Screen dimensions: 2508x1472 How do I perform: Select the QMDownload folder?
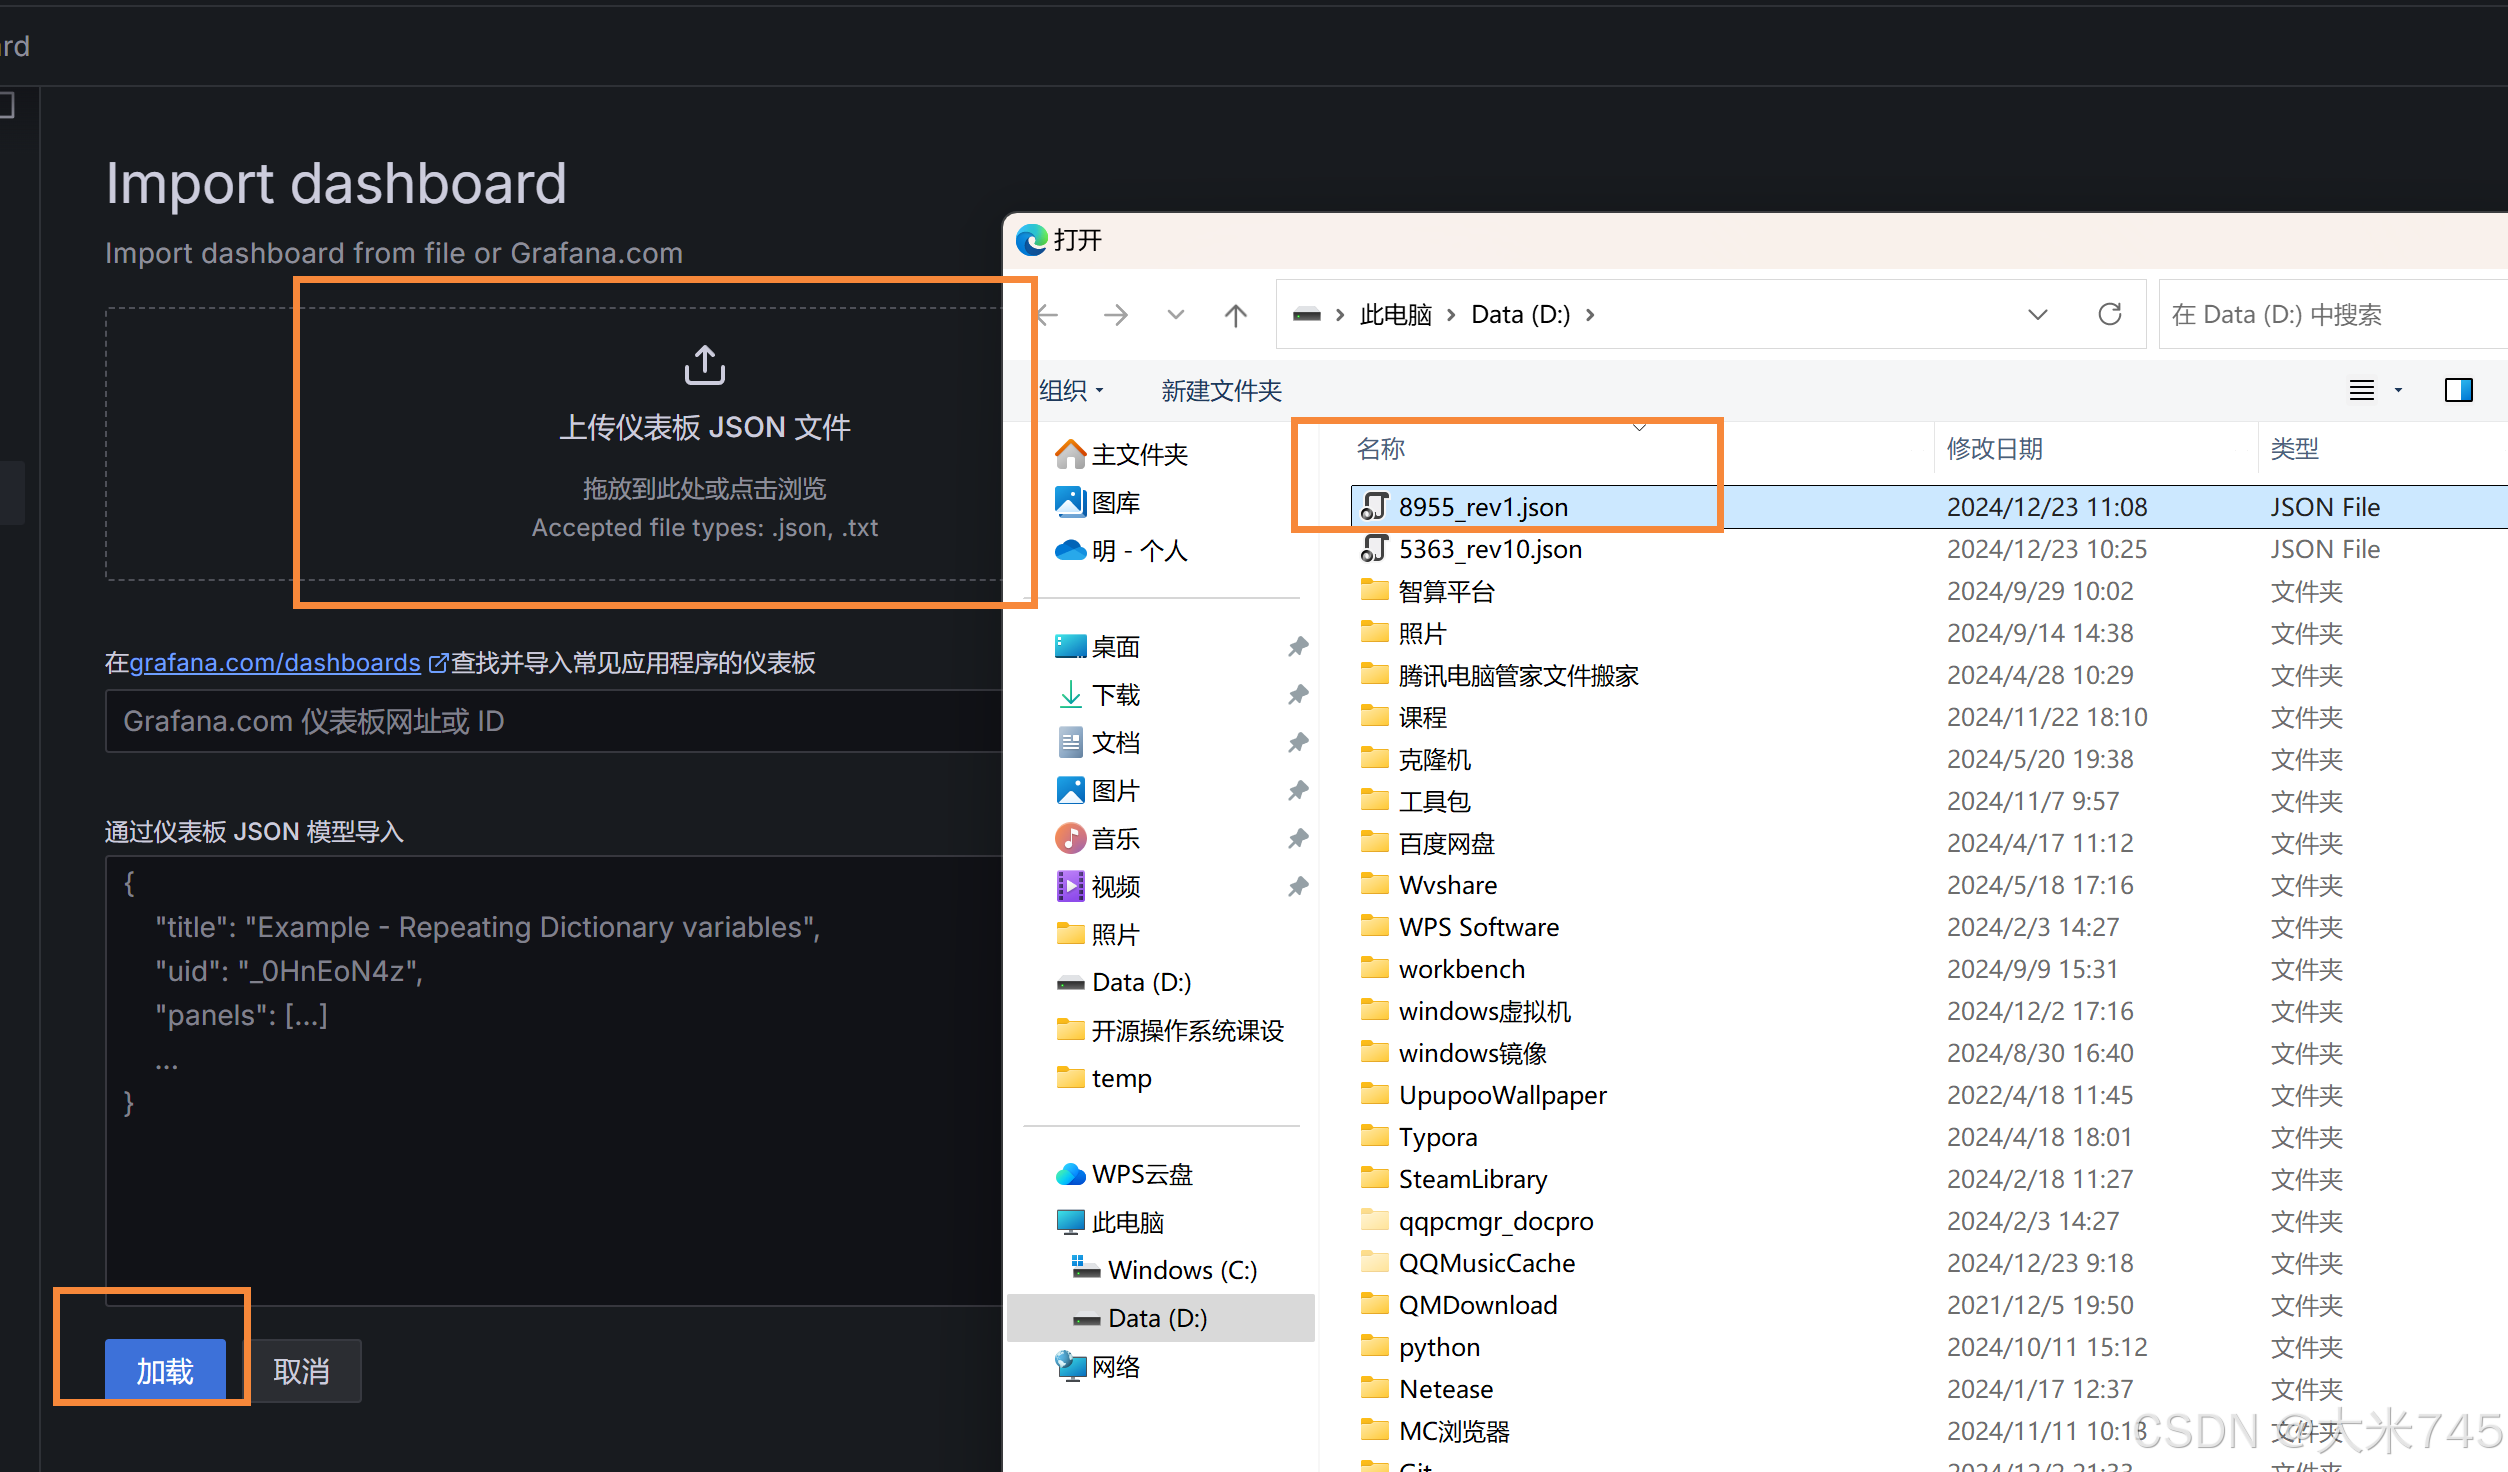click(x=1477, y=1305)
